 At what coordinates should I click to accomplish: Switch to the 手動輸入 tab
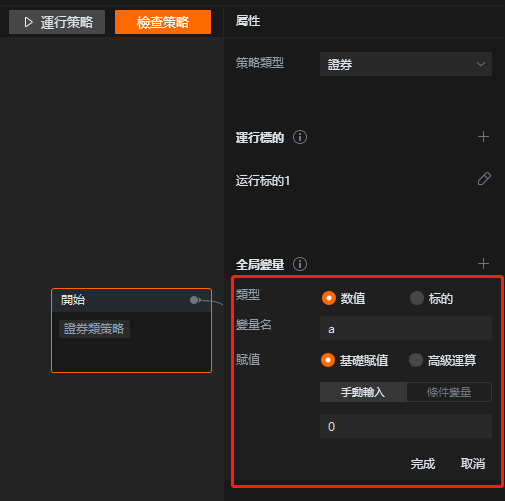(x=363, y=392)
